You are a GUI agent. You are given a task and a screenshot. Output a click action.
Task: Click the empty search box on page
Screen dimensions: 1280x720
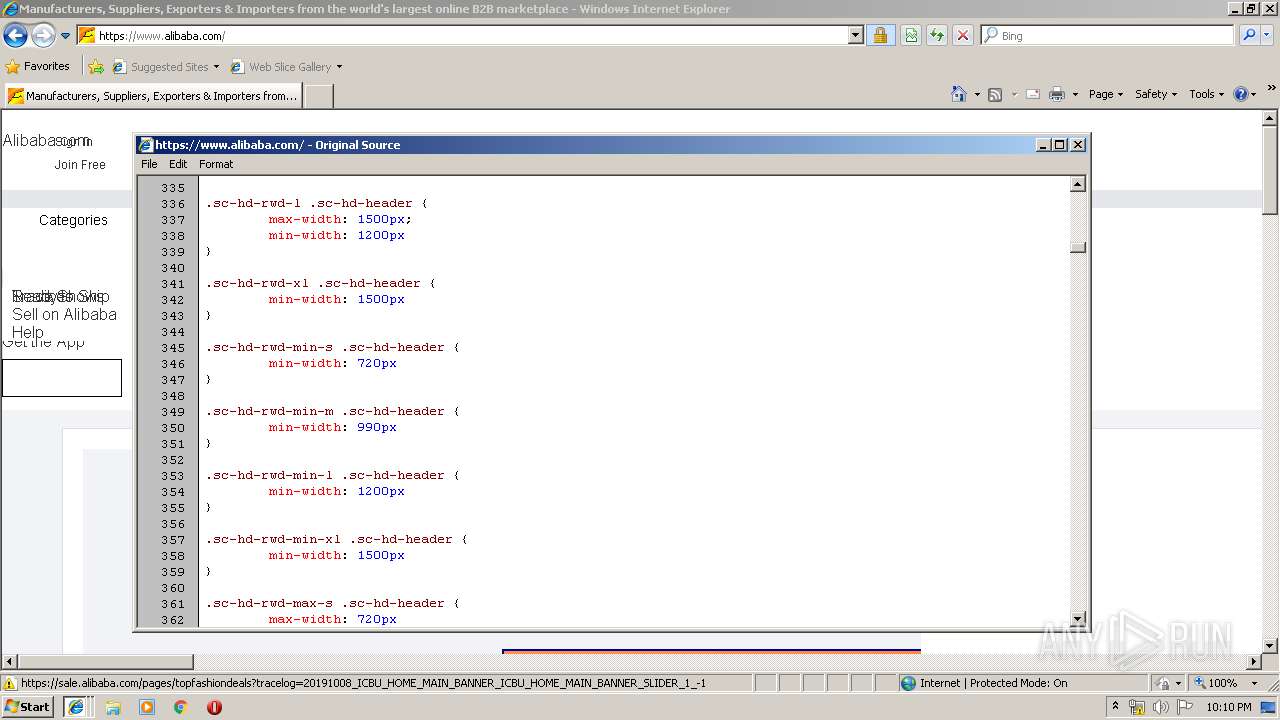(x=62, y=378)
